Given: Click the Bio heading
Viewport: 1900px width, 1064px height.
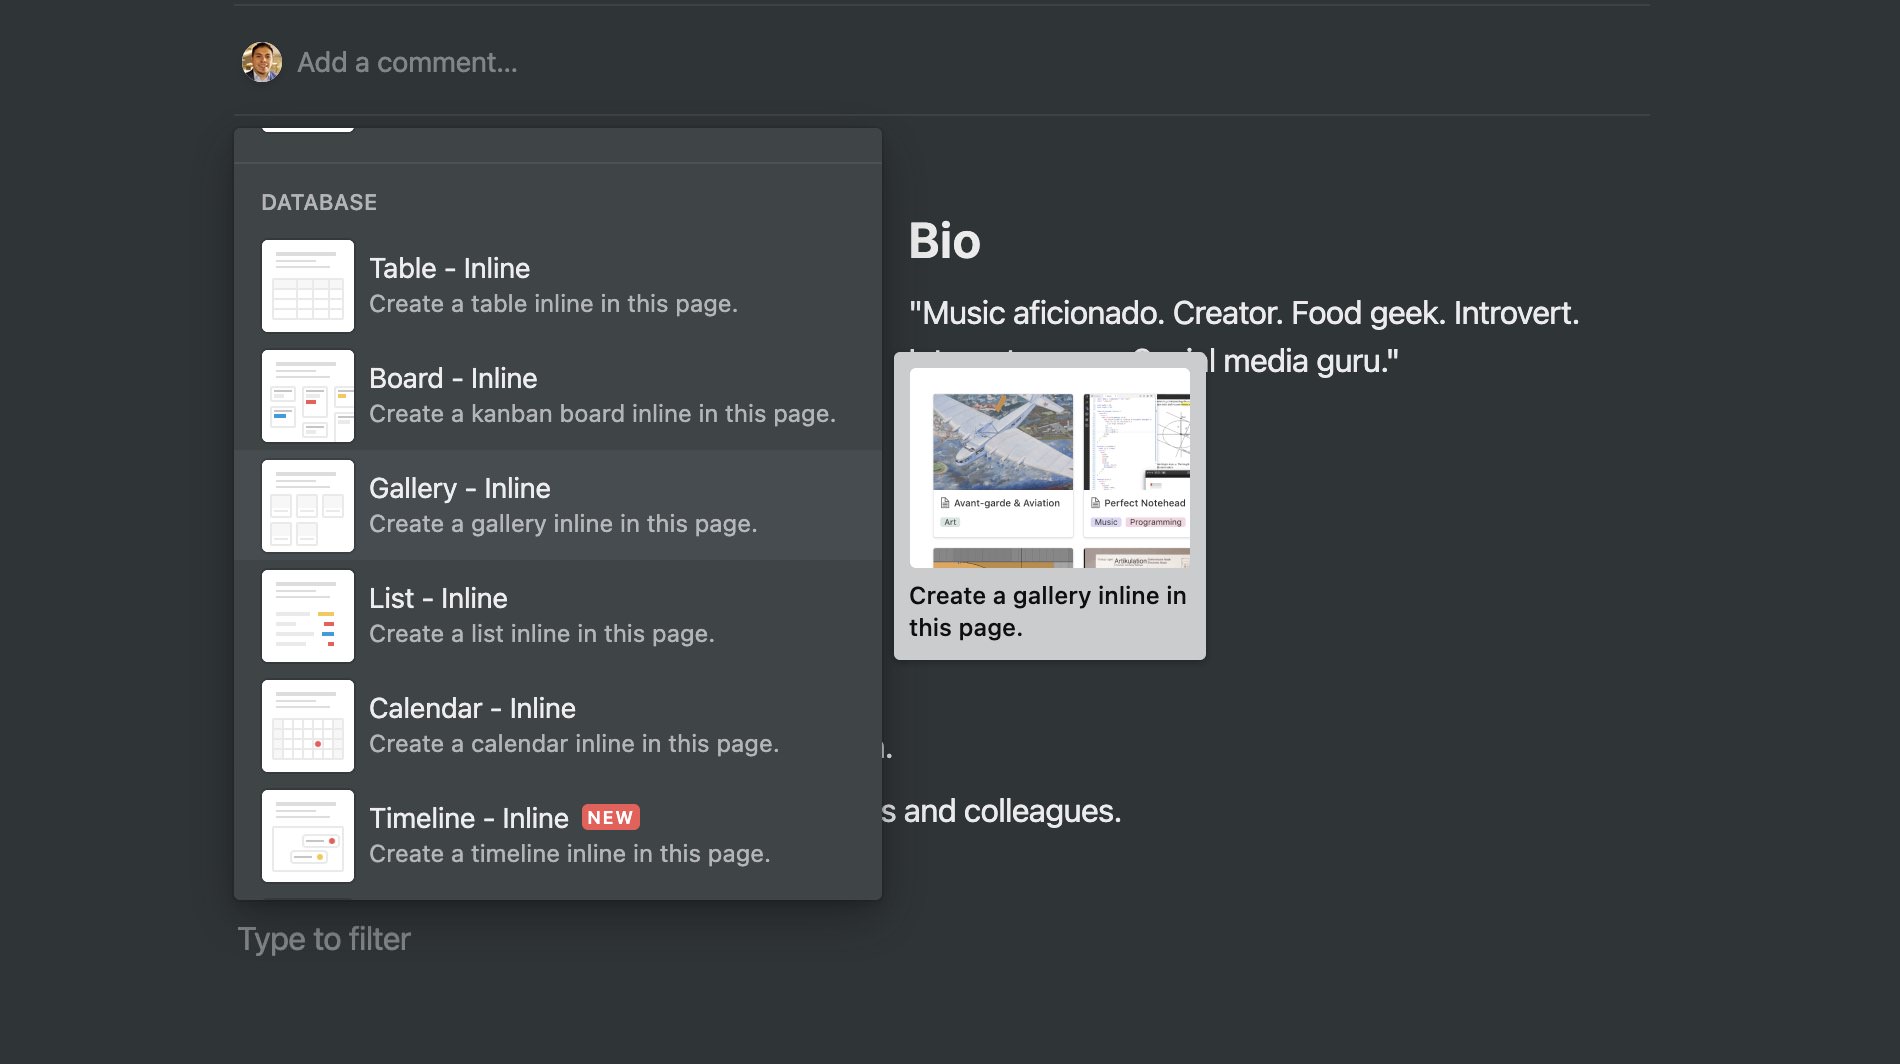Looking at the screenshot, I should [x=945, y=241].
